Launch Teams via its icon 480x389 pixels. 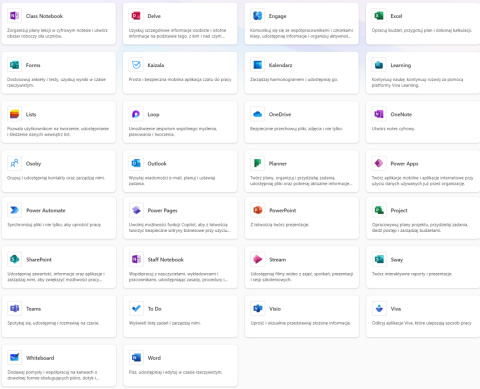[x=14, y=309]
